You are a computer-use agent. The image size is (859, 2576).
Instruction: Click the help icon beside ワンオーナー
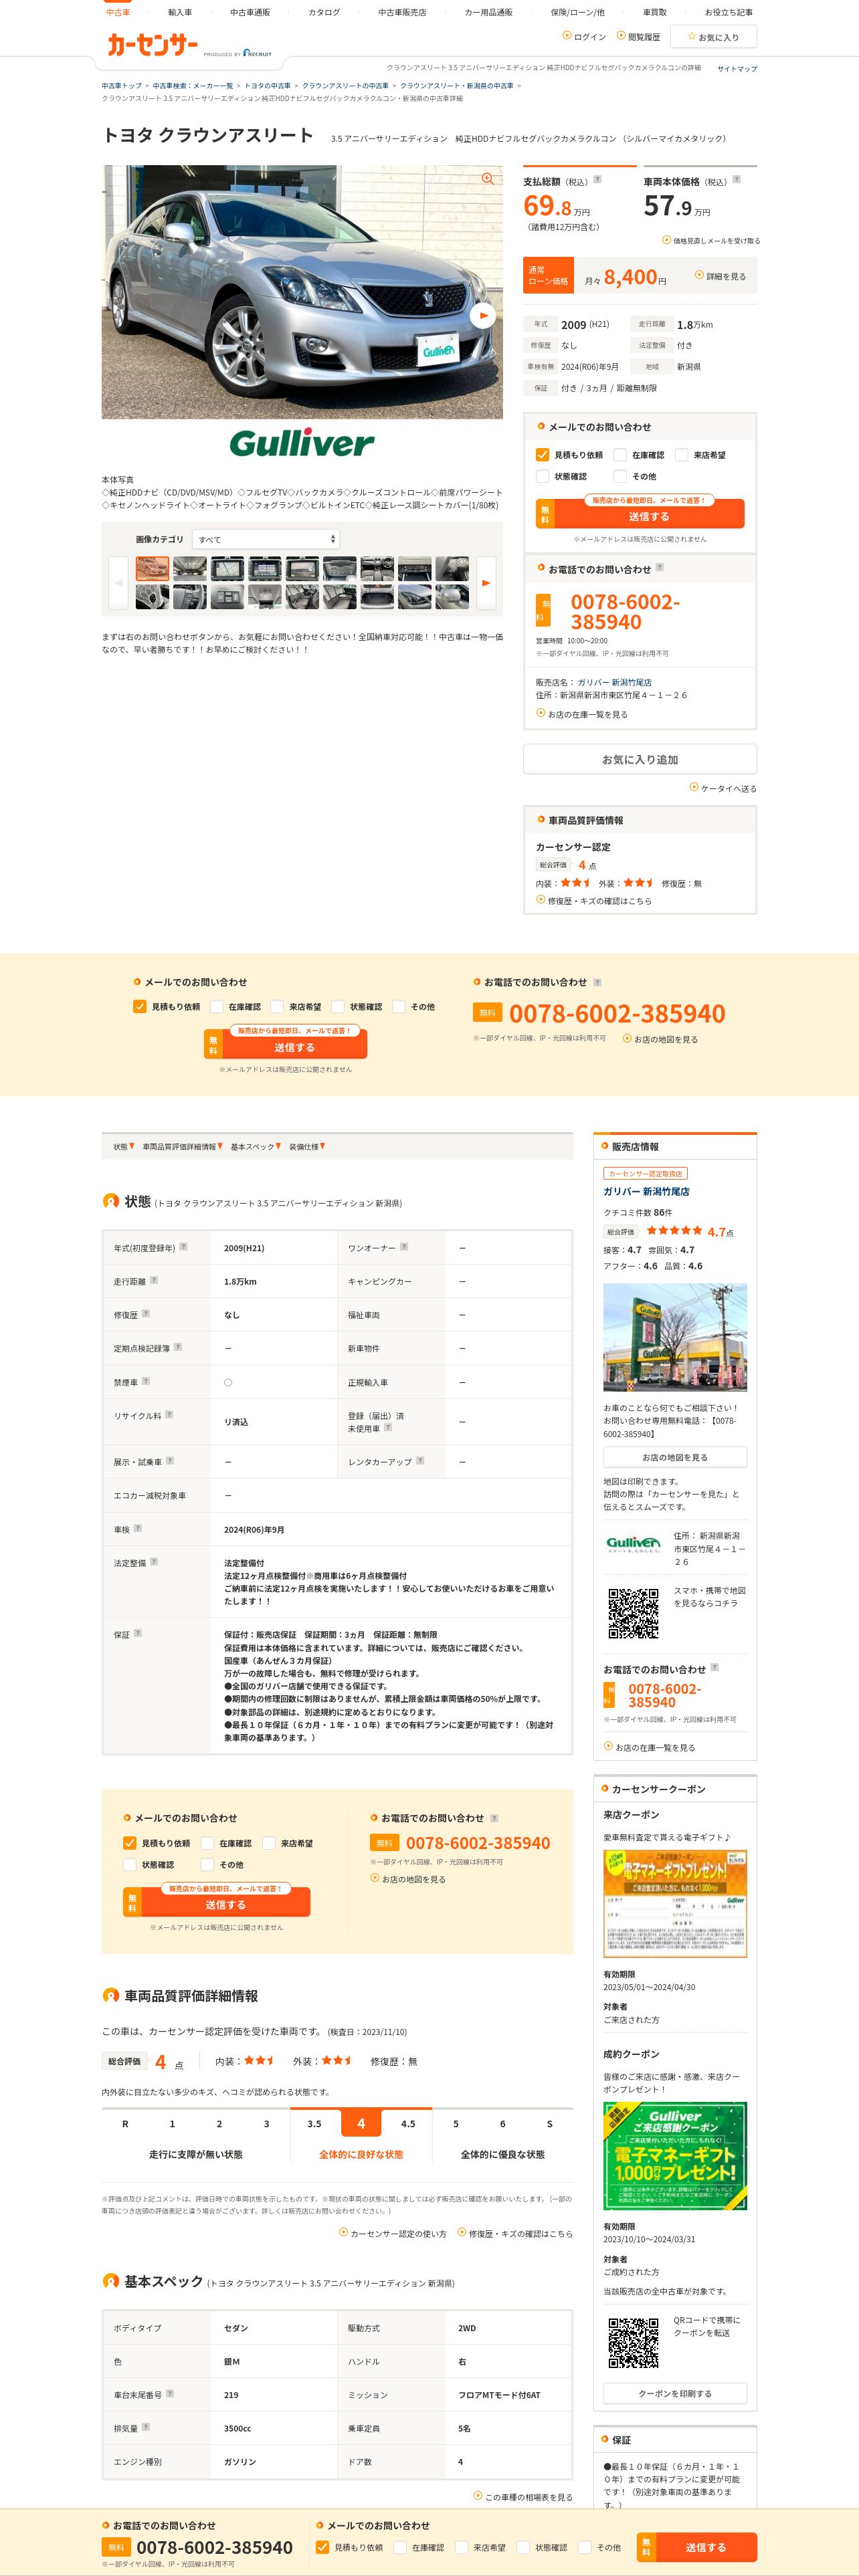(x=404, y=1246)
